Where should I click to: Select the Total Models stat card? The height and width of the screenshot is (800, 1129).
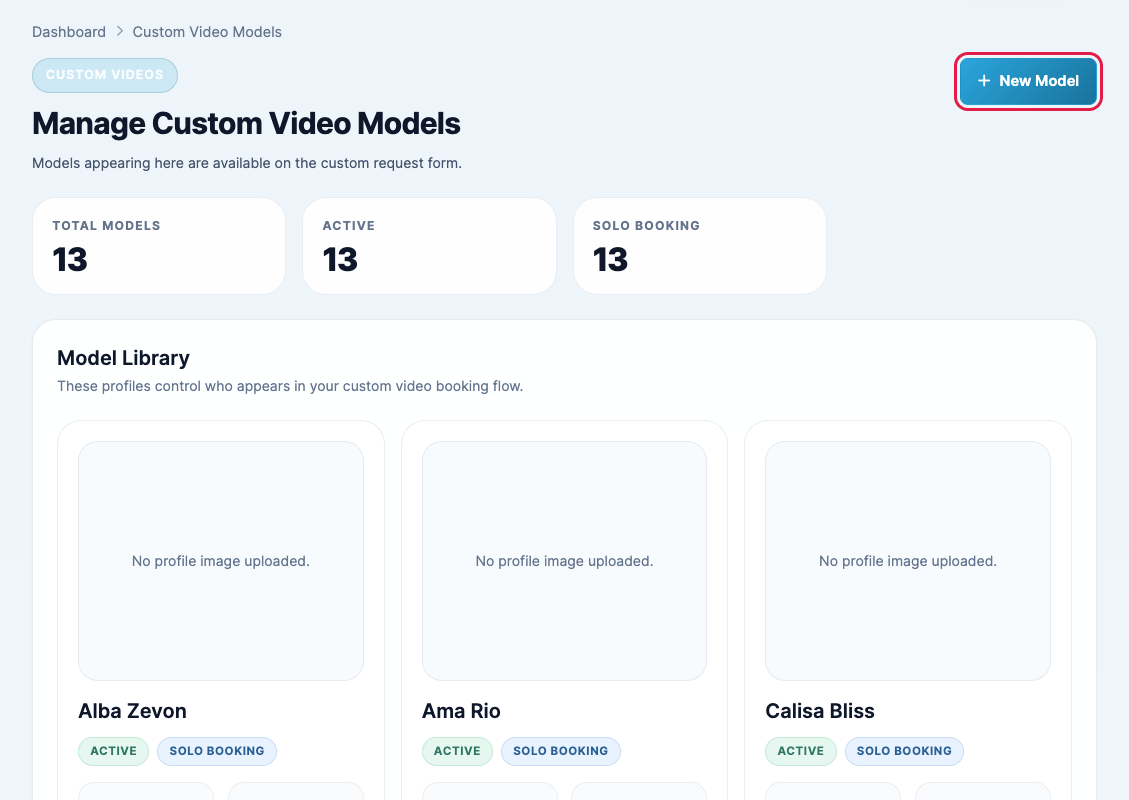pos(158,246)
